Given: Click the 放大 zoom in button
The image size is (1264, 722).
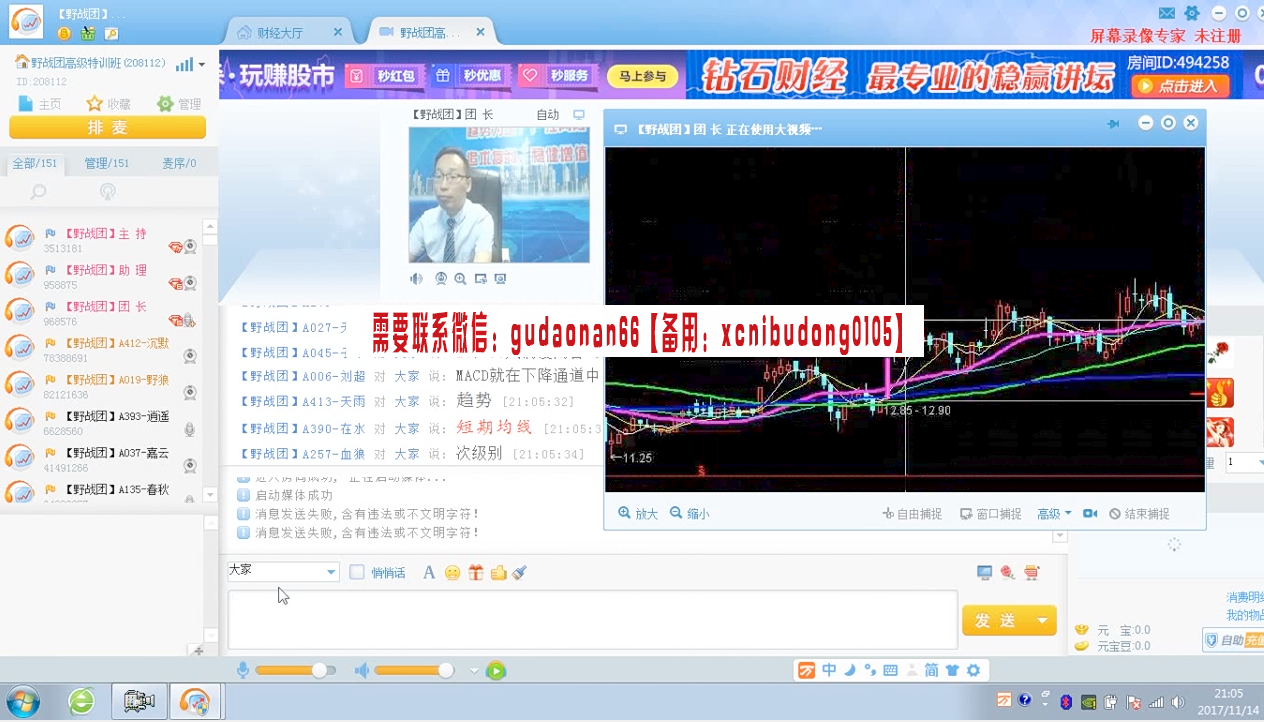Looking at the screenshot, I should click(x=638, y=513).
